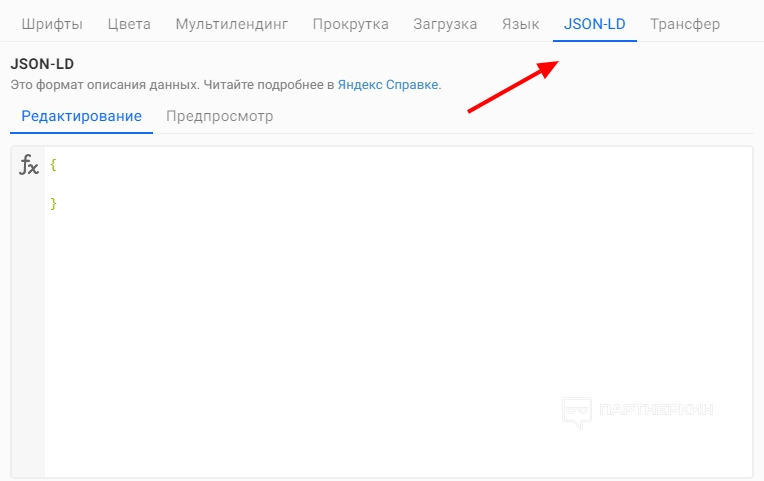The width and height of the screenshot is (764, 481).
Task: Click the closing curly brace line
Action: 53,203
